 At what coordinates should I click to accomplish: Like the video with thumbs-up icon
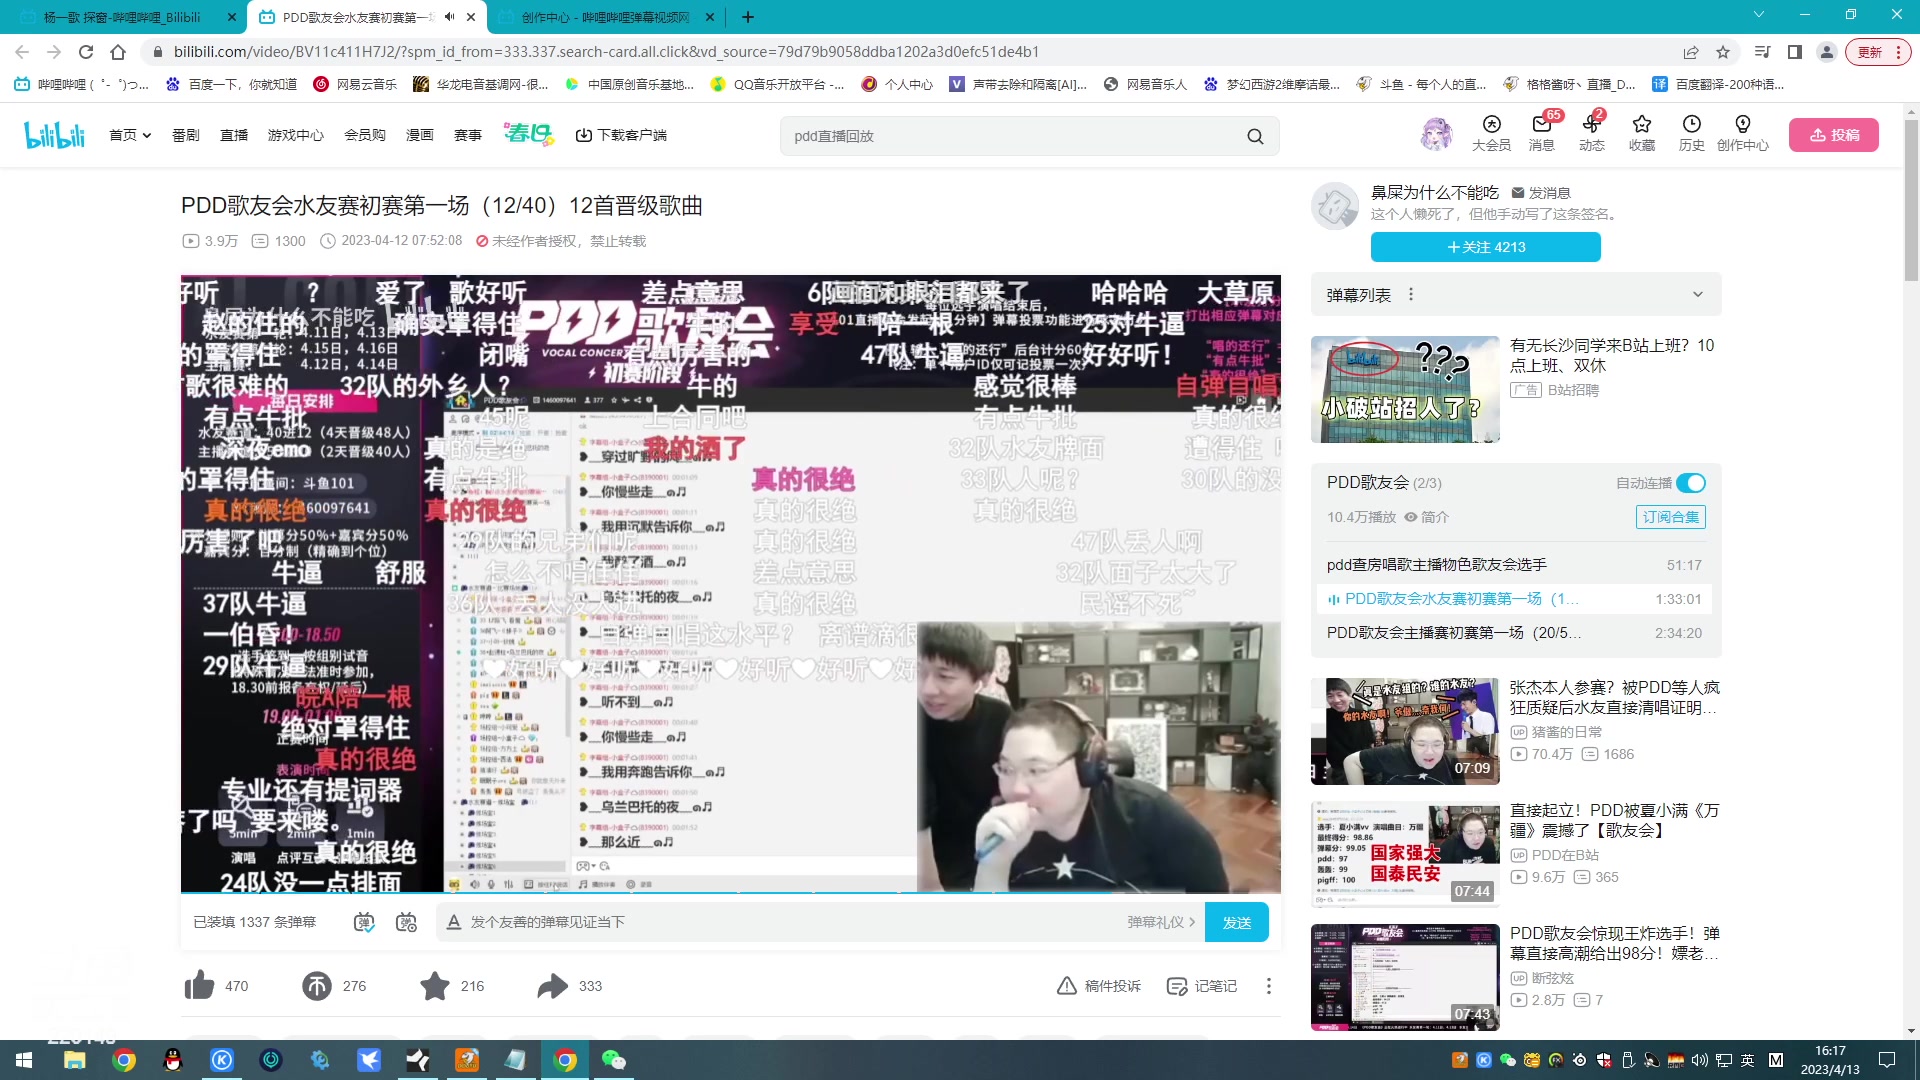pos(200,986)
